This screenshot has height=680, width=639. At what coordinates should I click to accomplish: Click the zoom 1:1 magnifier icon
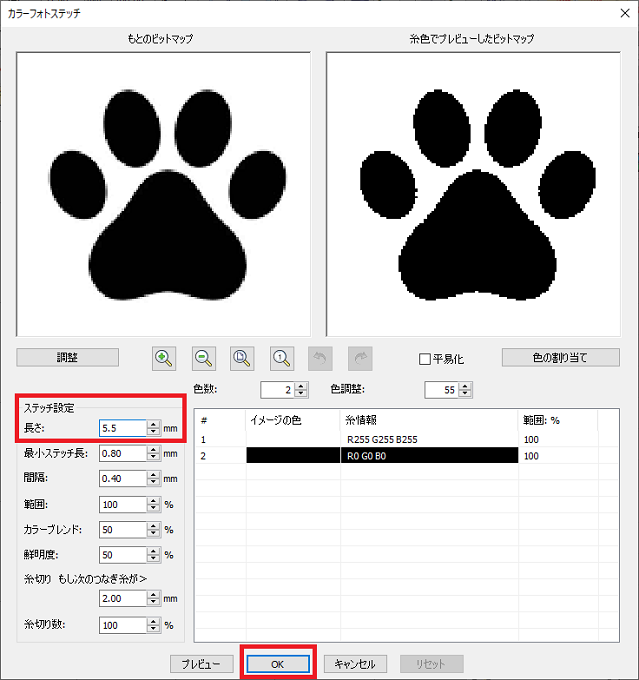point(282,358)
